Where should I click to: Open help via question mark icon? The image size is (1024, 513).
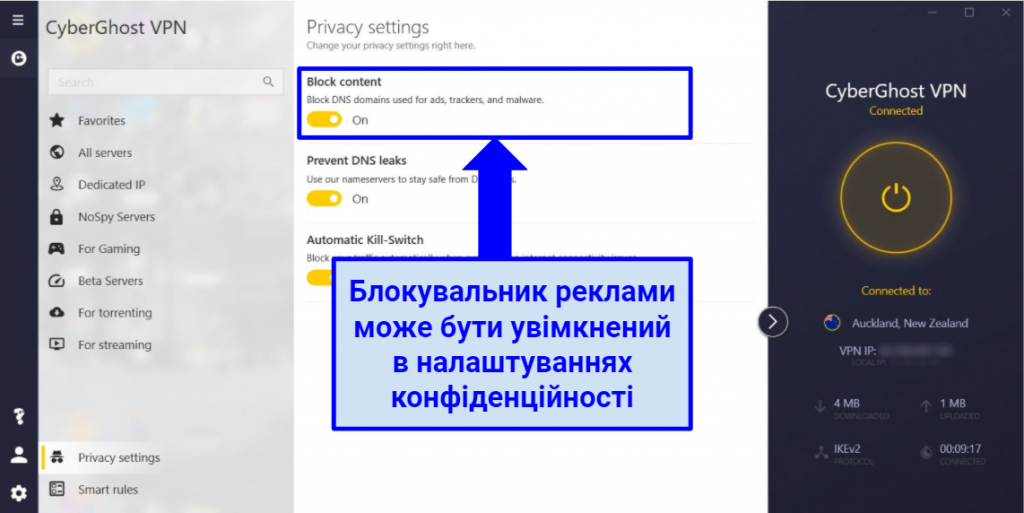pyautogui.click(x=19, y=416)
